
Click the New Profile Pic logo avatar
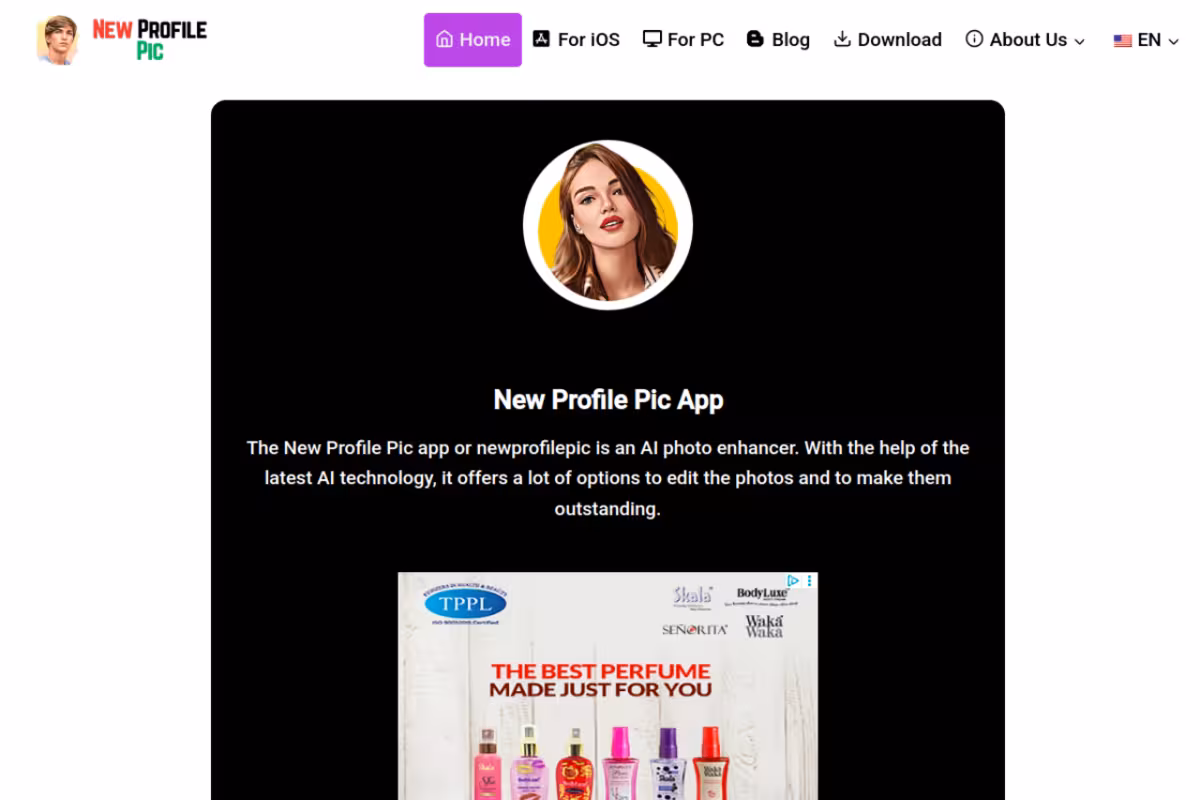(57, 40)
